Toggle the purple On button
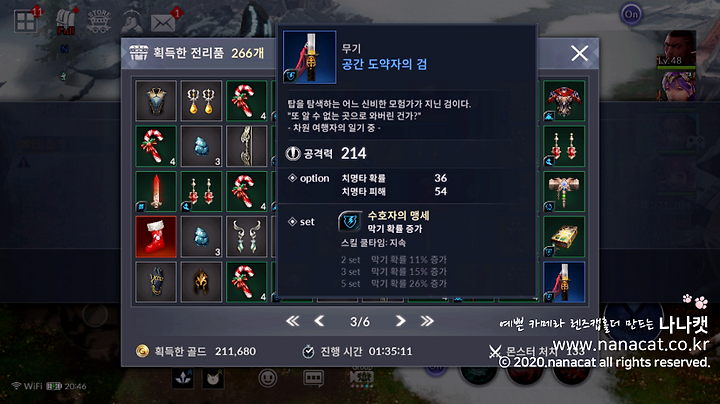 point(631,14)
